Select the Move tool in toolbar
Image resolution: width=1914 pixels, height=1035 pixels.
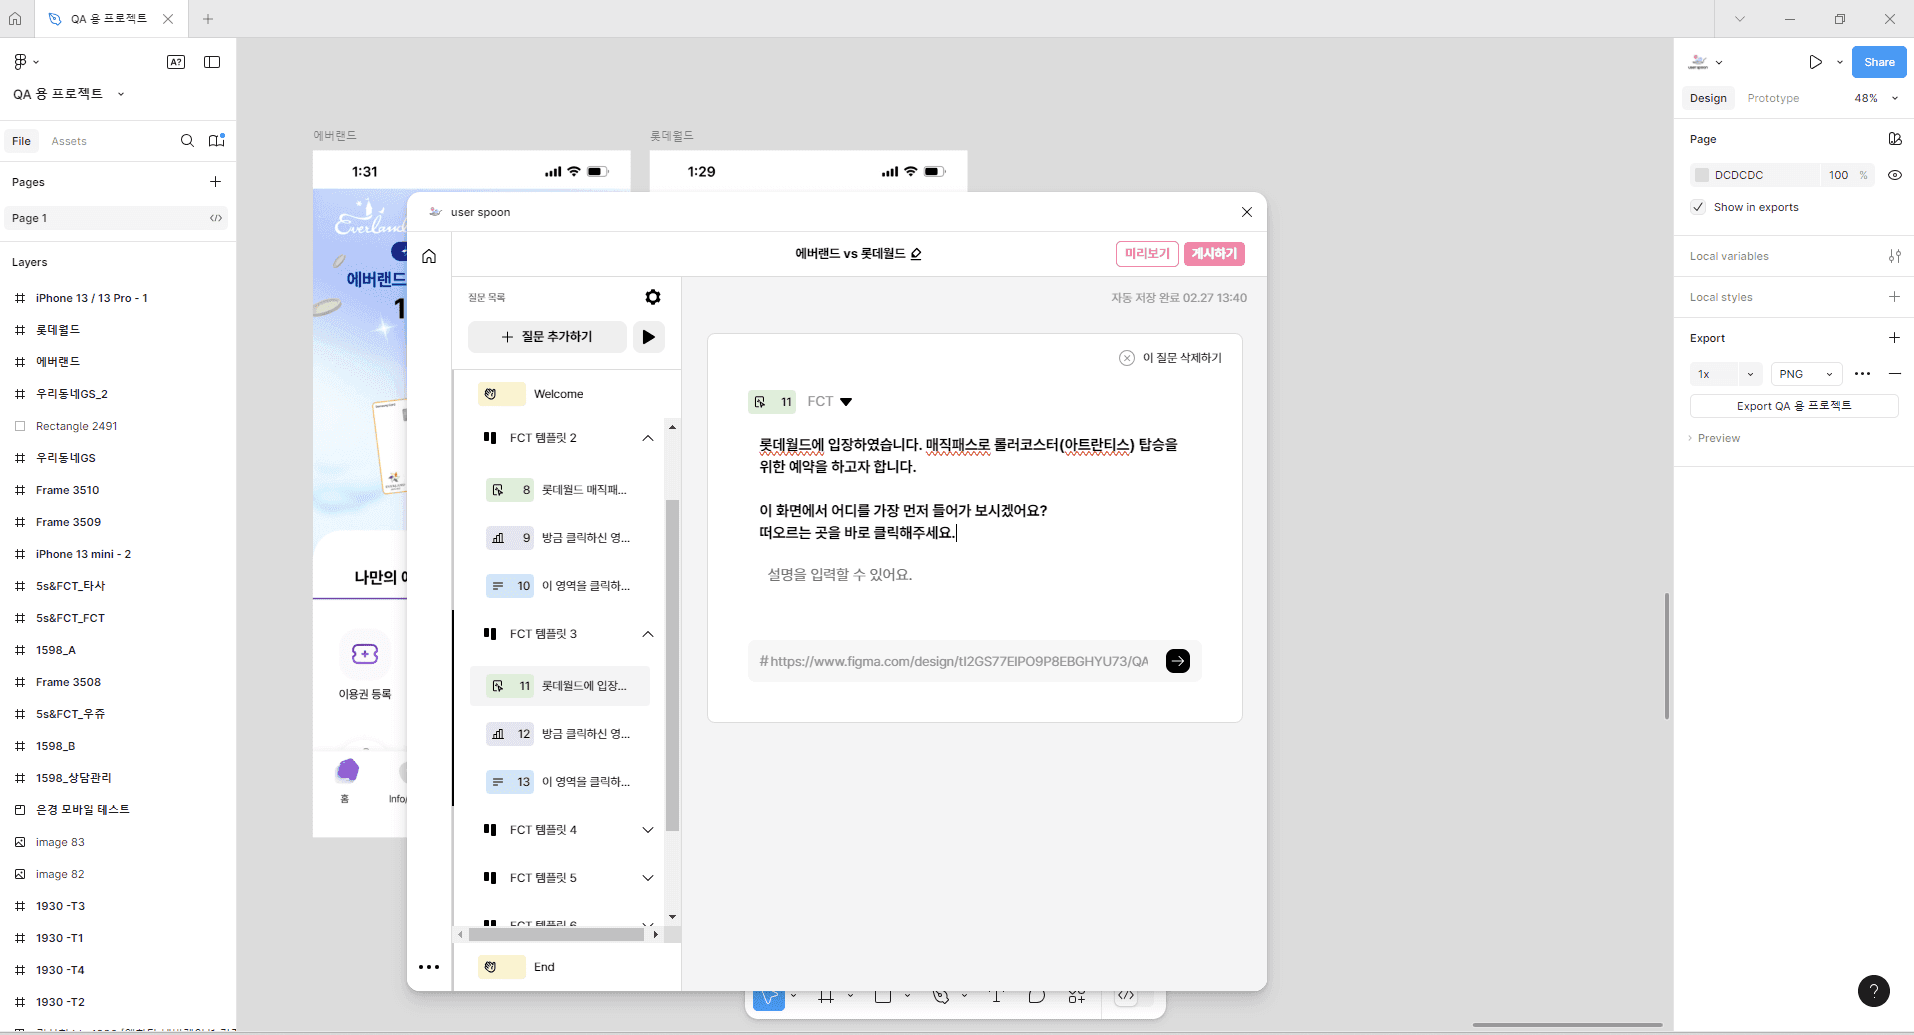768,996
